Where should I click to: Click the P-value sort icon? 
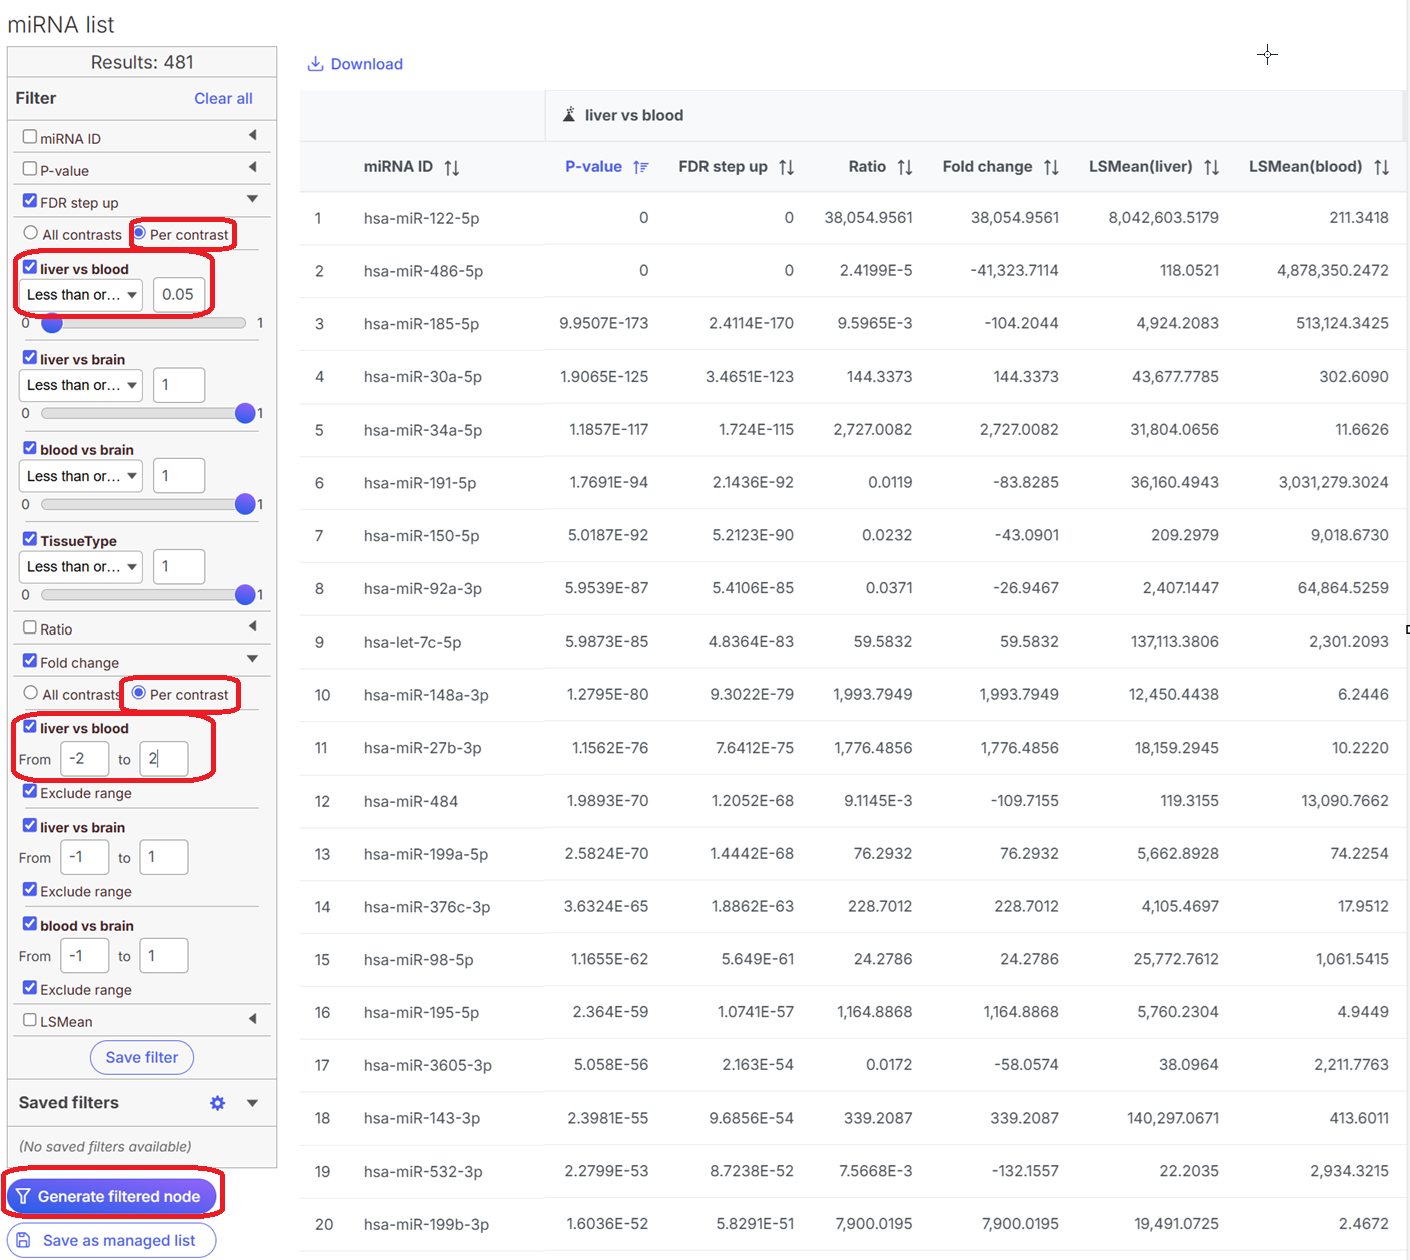pyautogui.click(x=641, y=168)
